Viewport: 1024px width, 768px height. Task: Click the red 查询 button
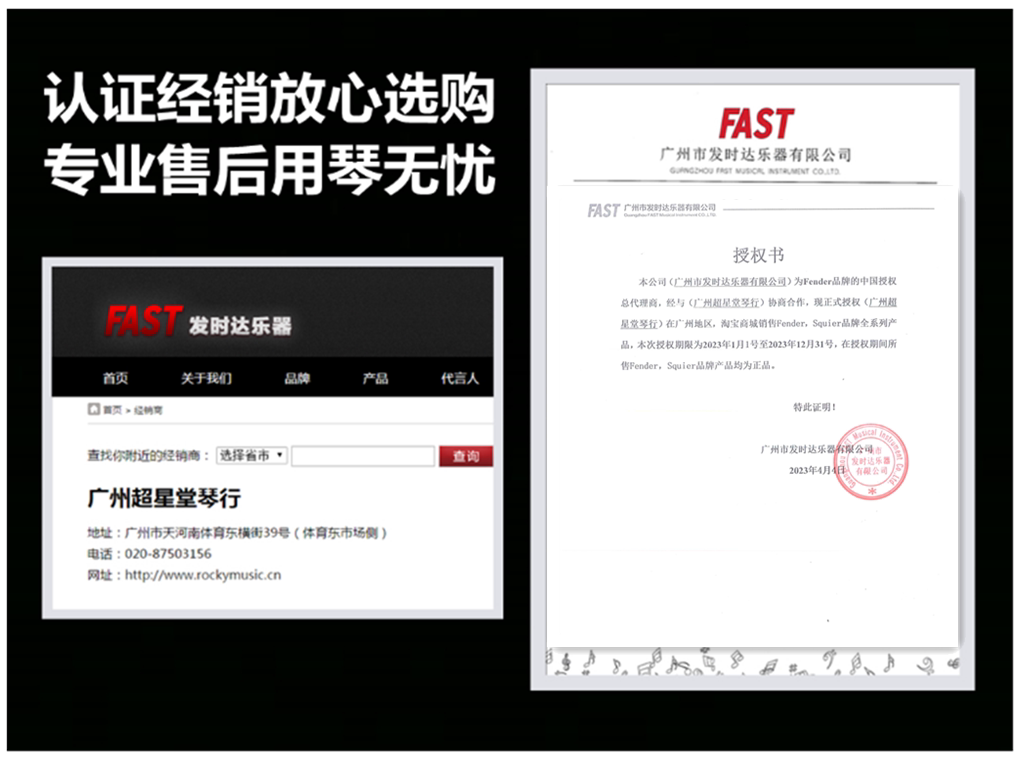(x=466, y=456)
